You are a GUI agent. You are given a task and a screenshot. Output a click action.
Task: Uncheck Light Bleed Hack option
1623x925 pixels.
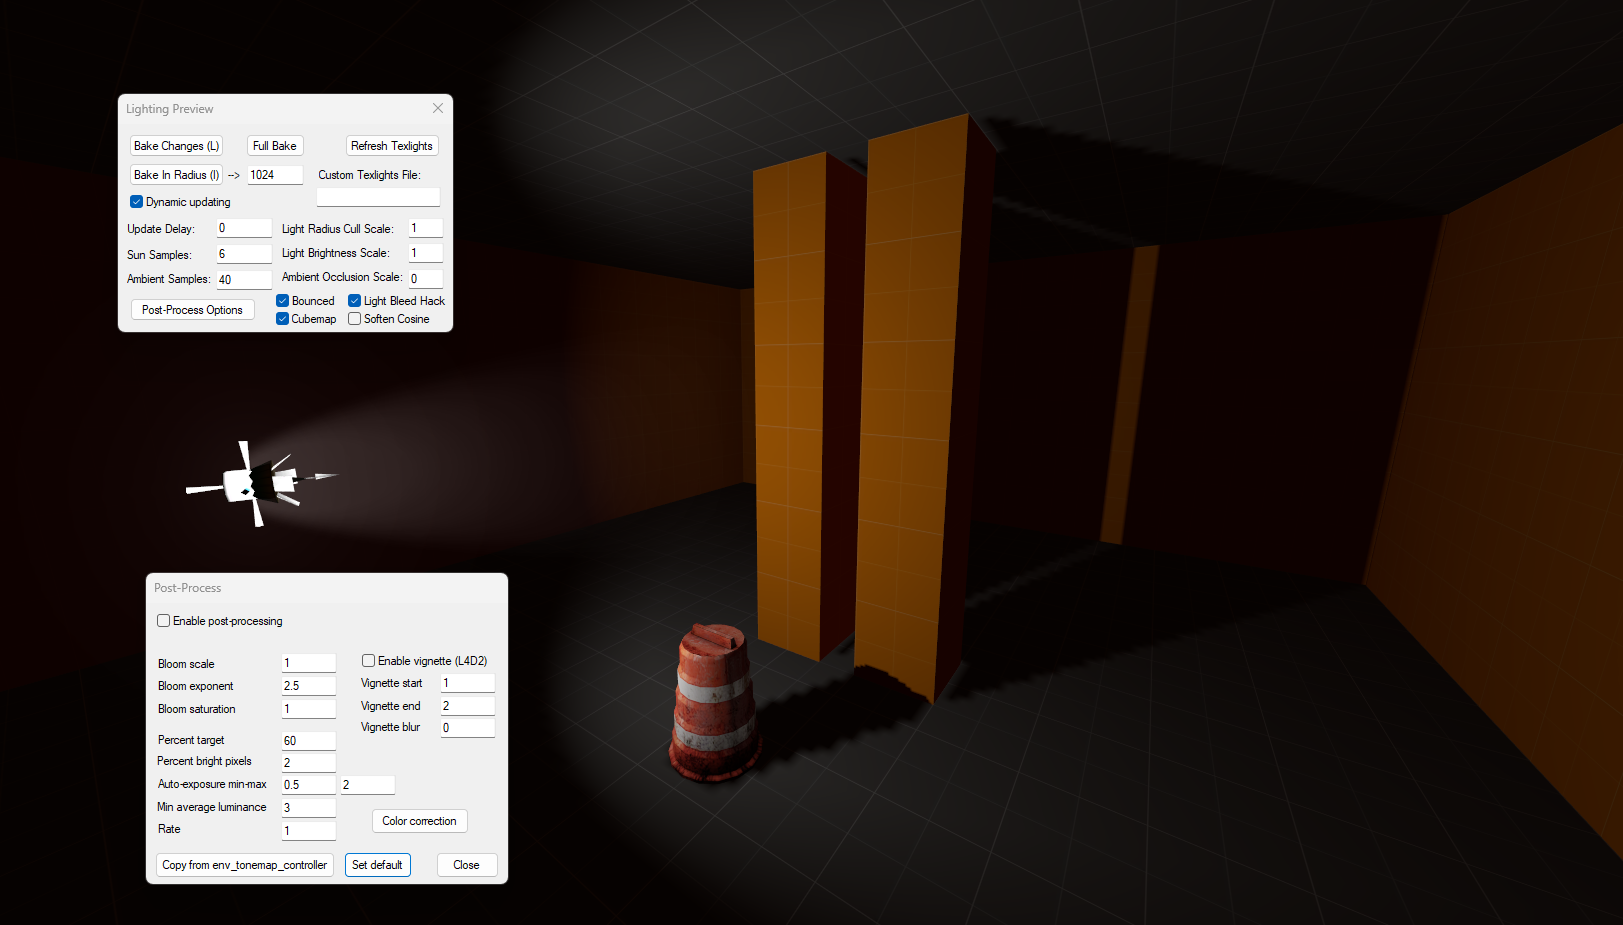[x=355, y=301]
